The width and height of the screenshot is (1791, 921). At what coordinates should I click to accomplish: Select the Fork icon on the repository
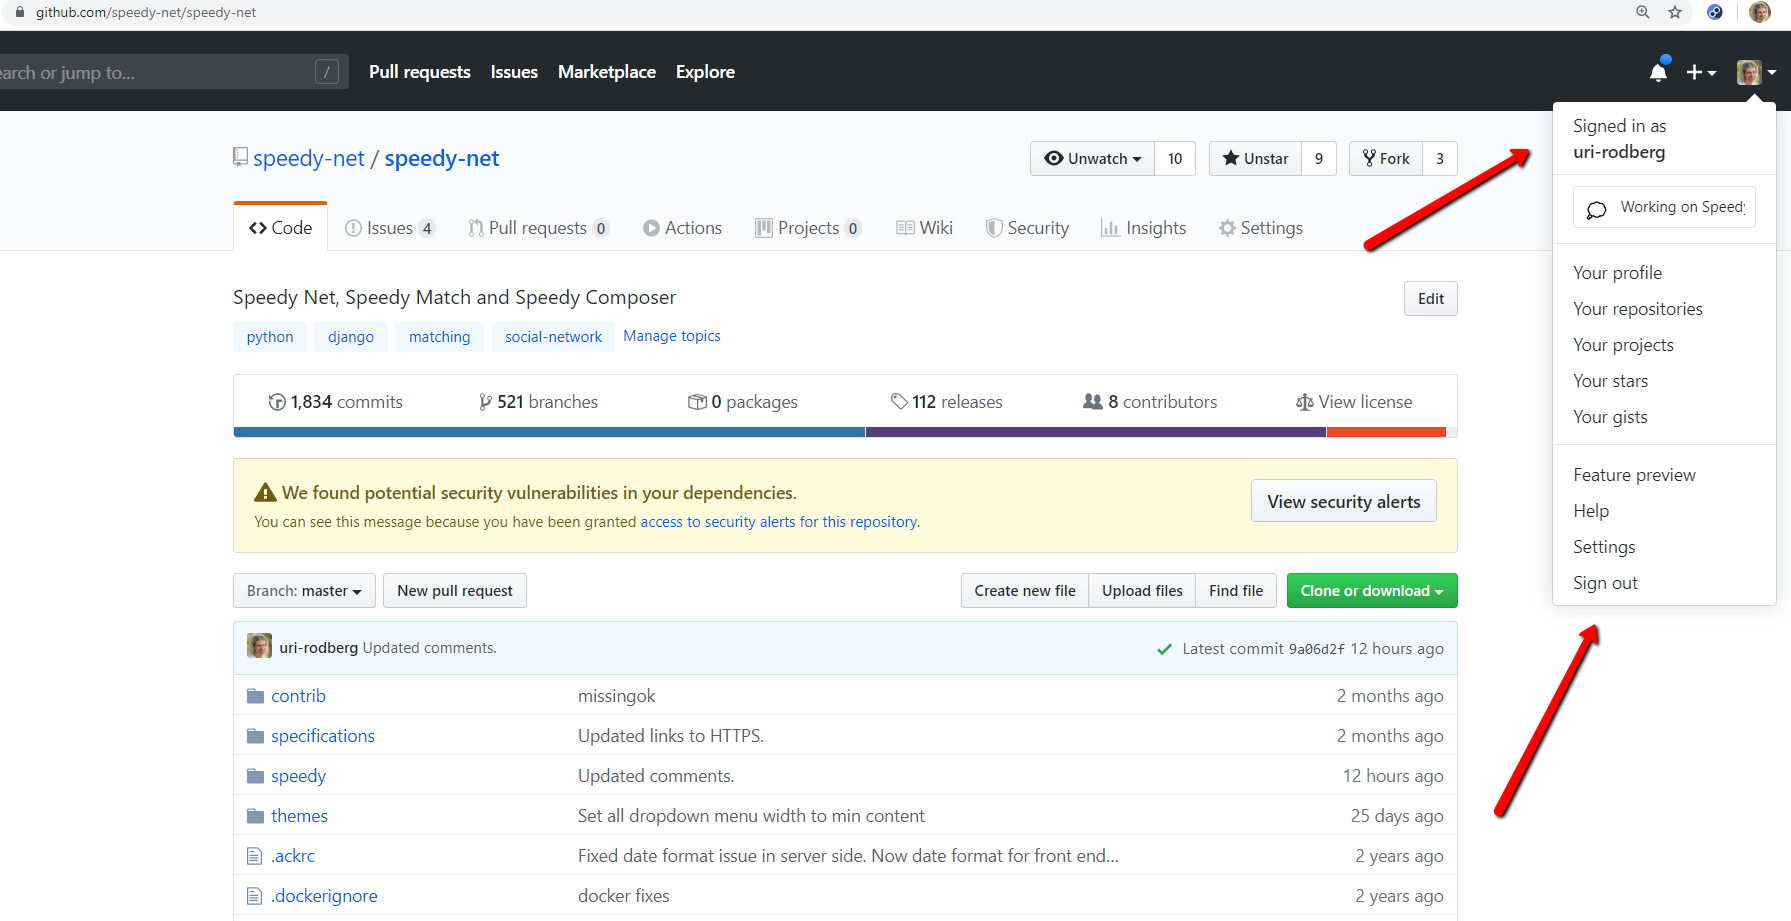click(x=1368, y=158)
